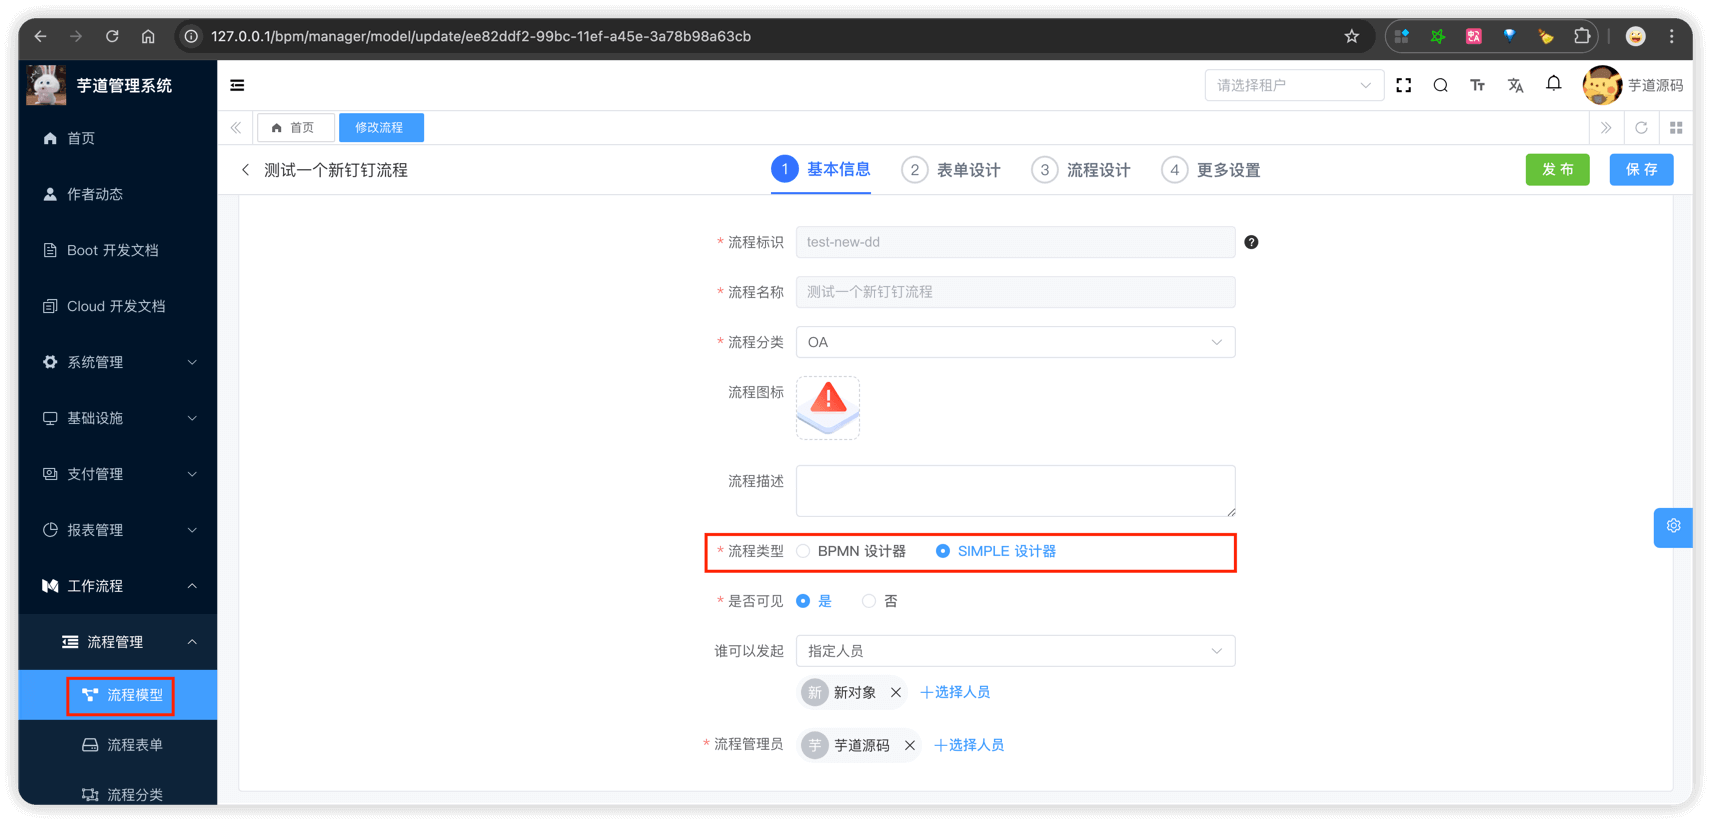
Task: Go to browser home page
Action: [148, 36]
